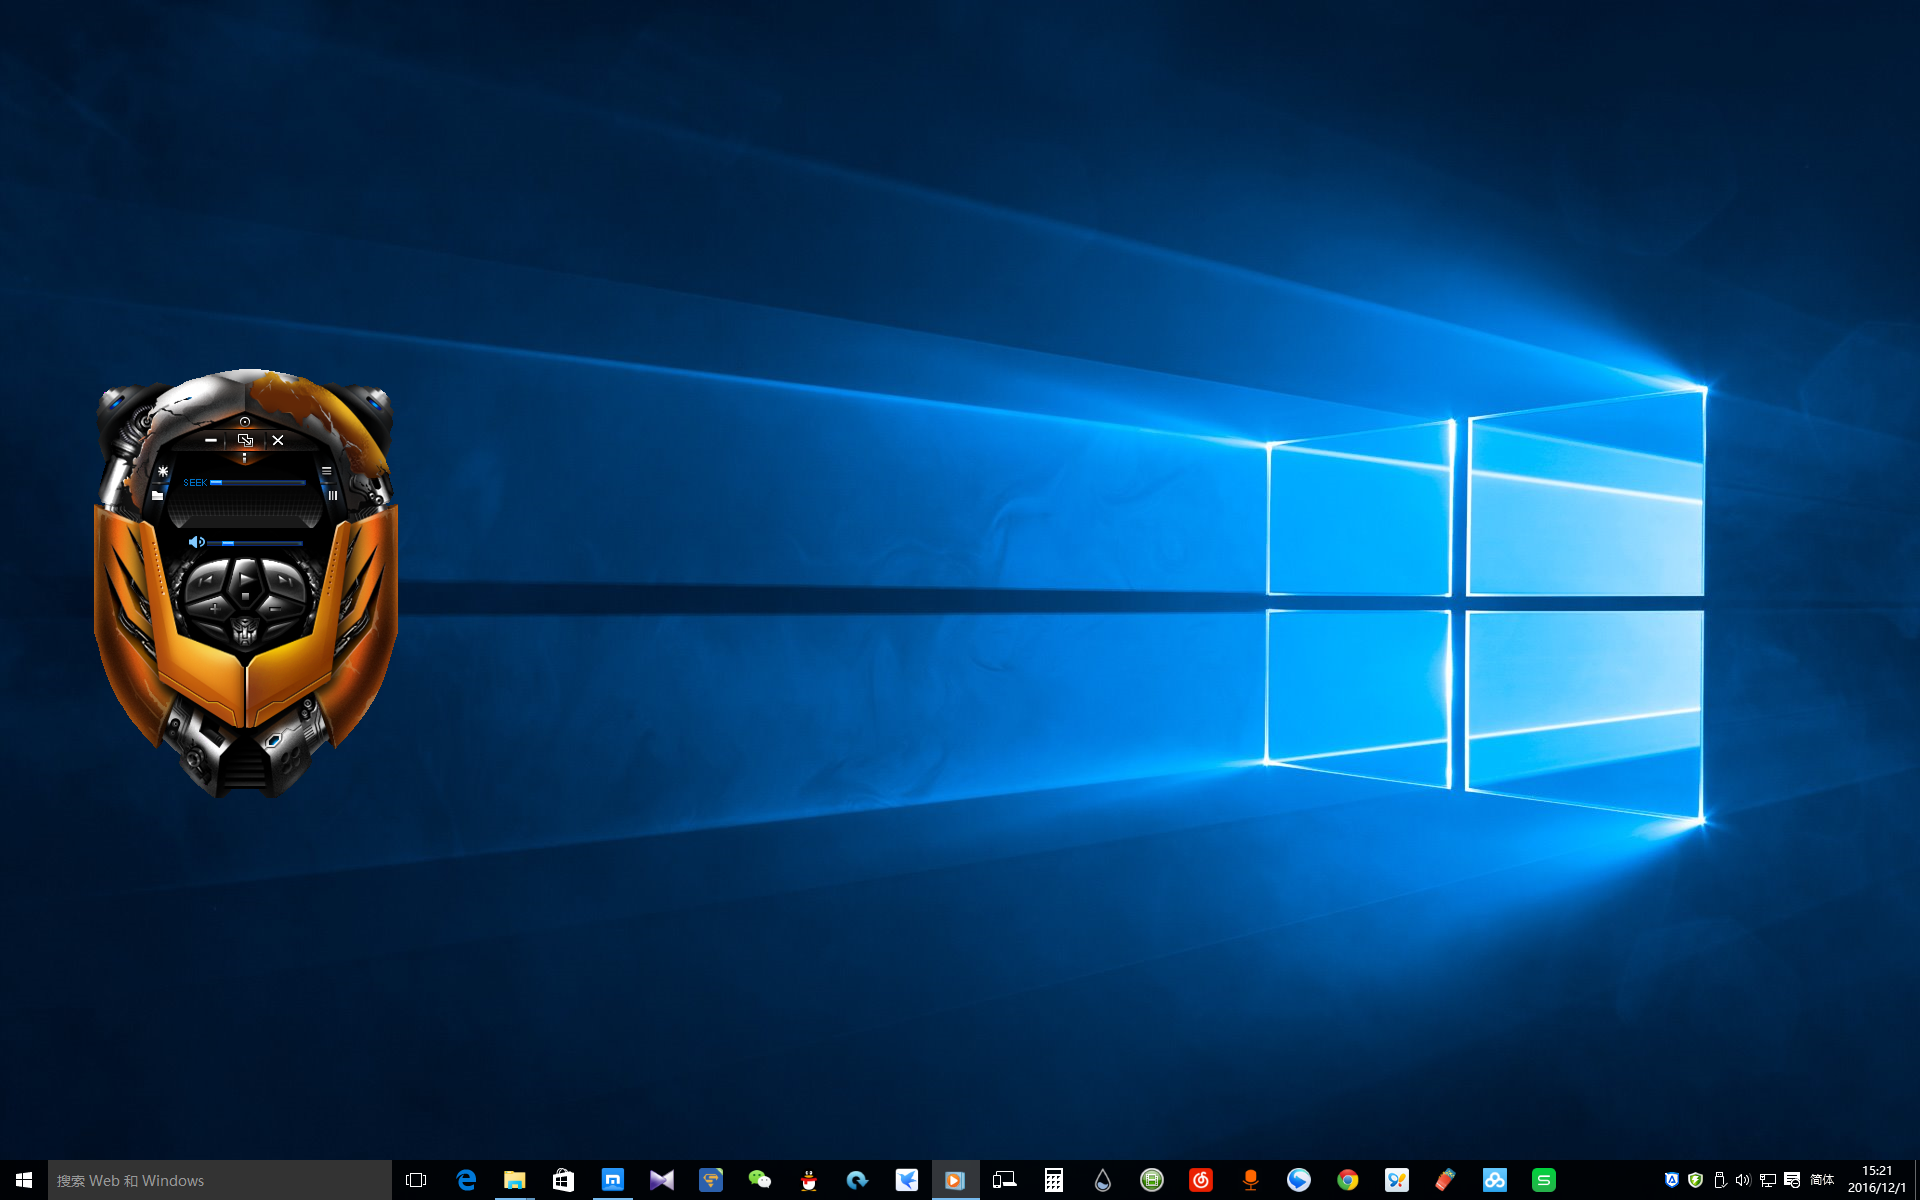
Task: Click the circular dot icon atop player
Action: [245, 422]
